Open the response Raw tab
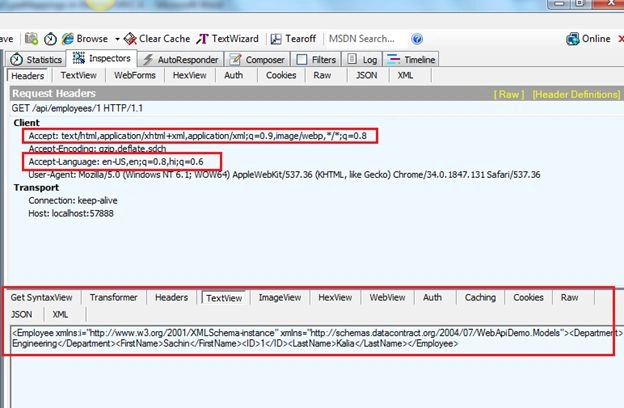This screenshot has height=408, width=624. (569, 297)
